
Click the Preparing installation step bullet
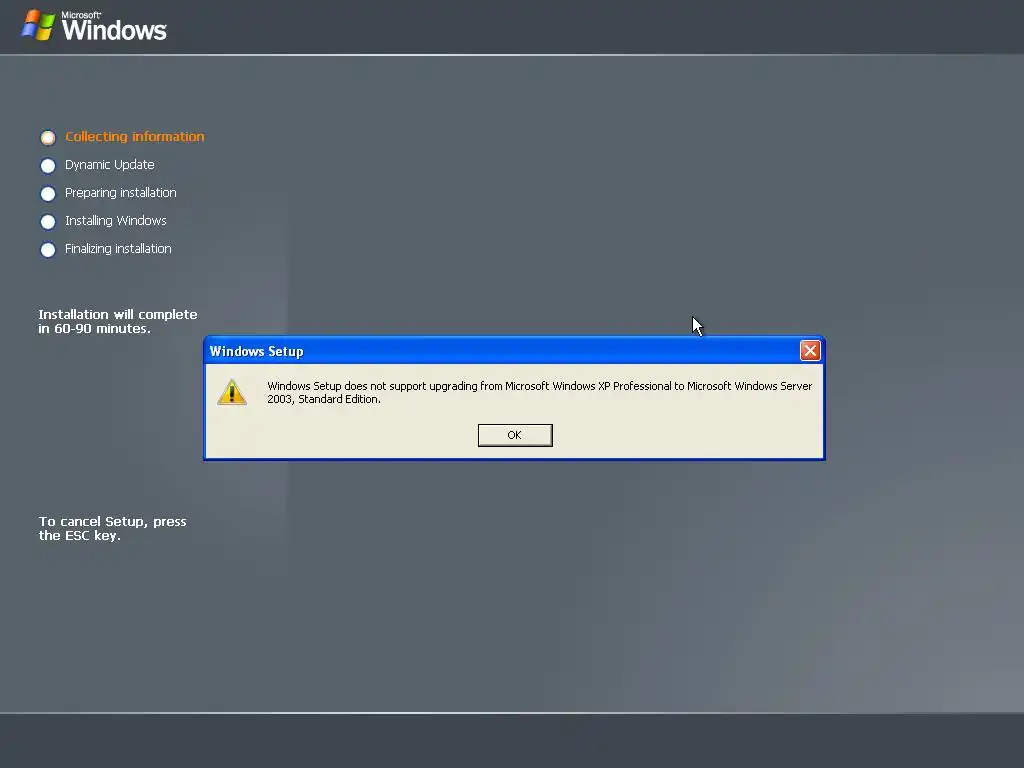click(48, 193)
